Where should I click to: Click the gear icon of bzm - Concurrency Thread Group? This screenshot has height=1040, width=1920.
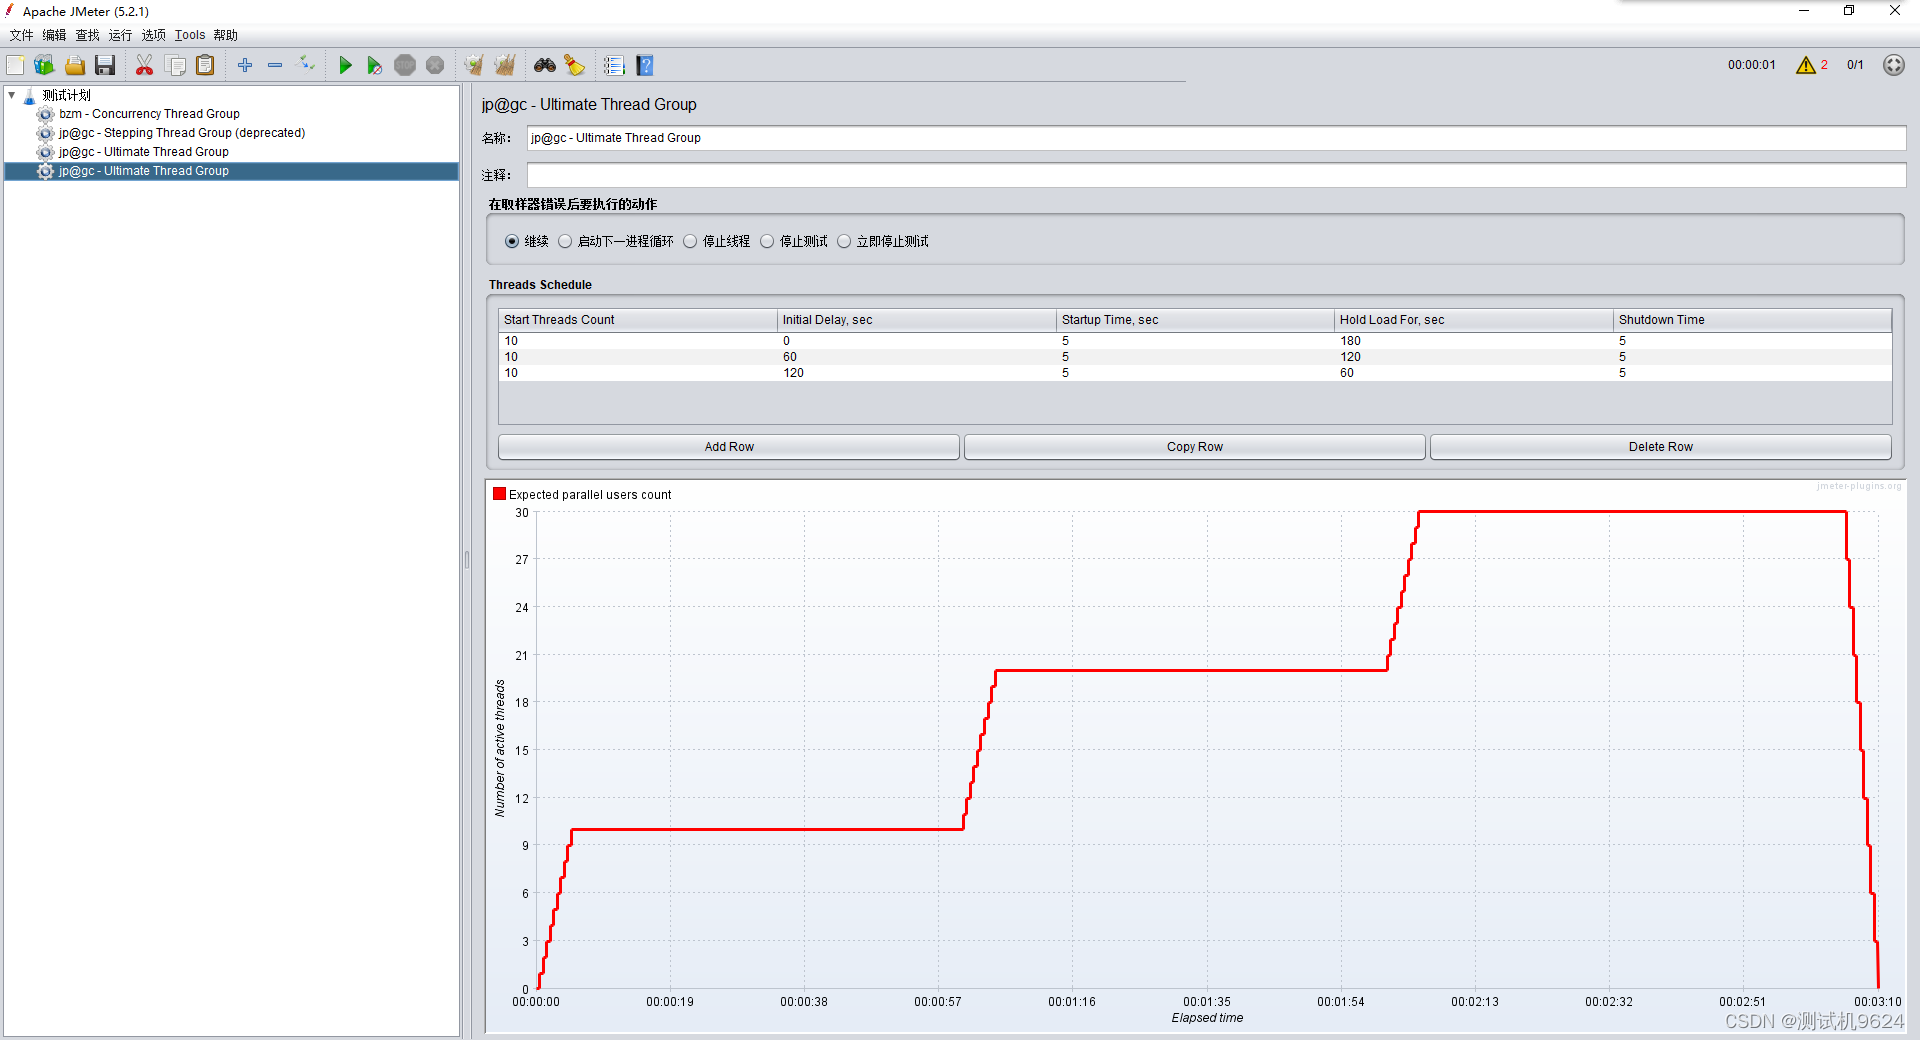click(46, 114)
